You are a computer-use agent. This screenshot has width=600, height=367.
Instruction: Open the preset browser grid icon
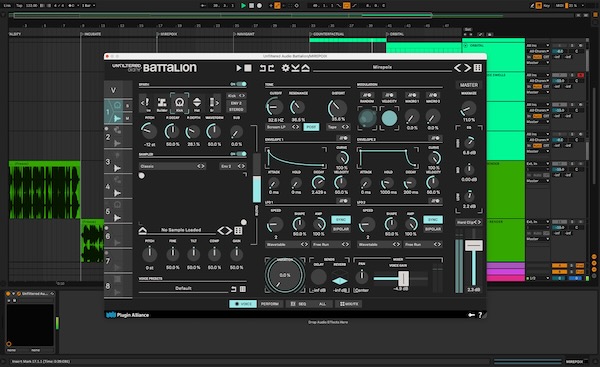pos(478,68)
